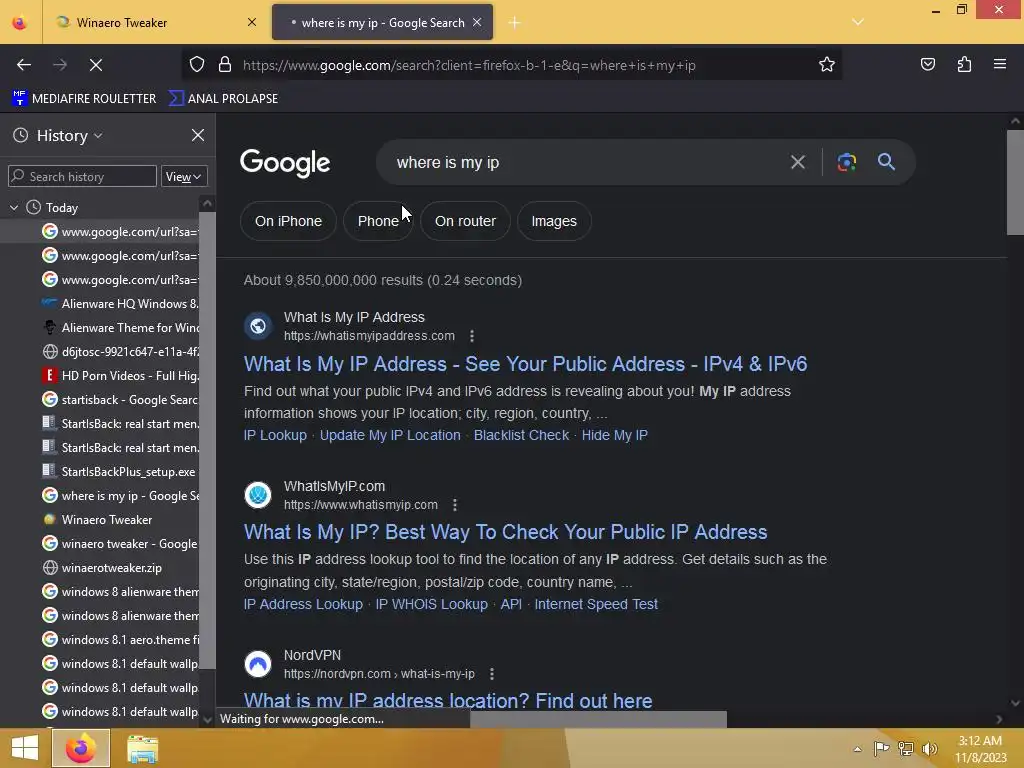This screenshot has width=1024, height=768.
Task: Open the Hide My IP sitelink
Action: 615,435
